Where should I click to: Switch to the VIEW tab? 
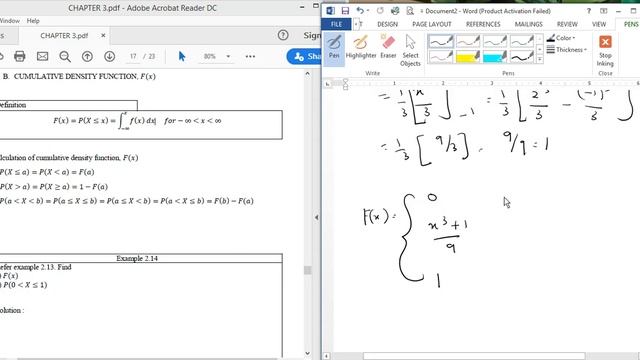point(599,24)
